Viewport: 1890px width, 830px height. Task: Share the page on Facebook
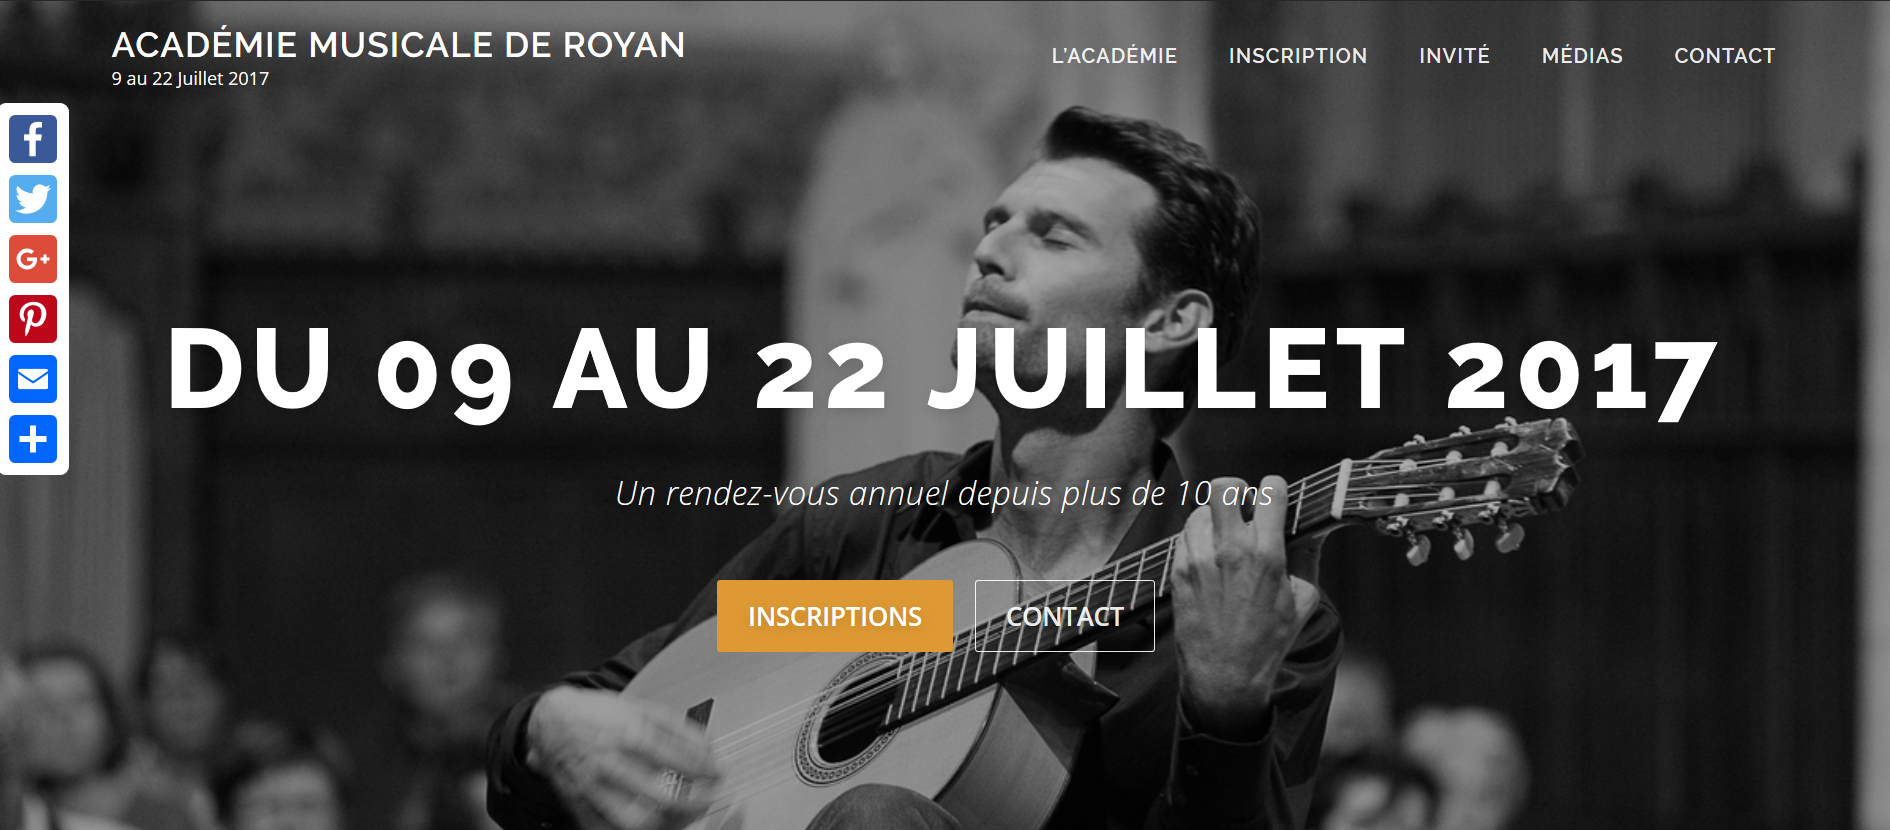tap(33, 139)
